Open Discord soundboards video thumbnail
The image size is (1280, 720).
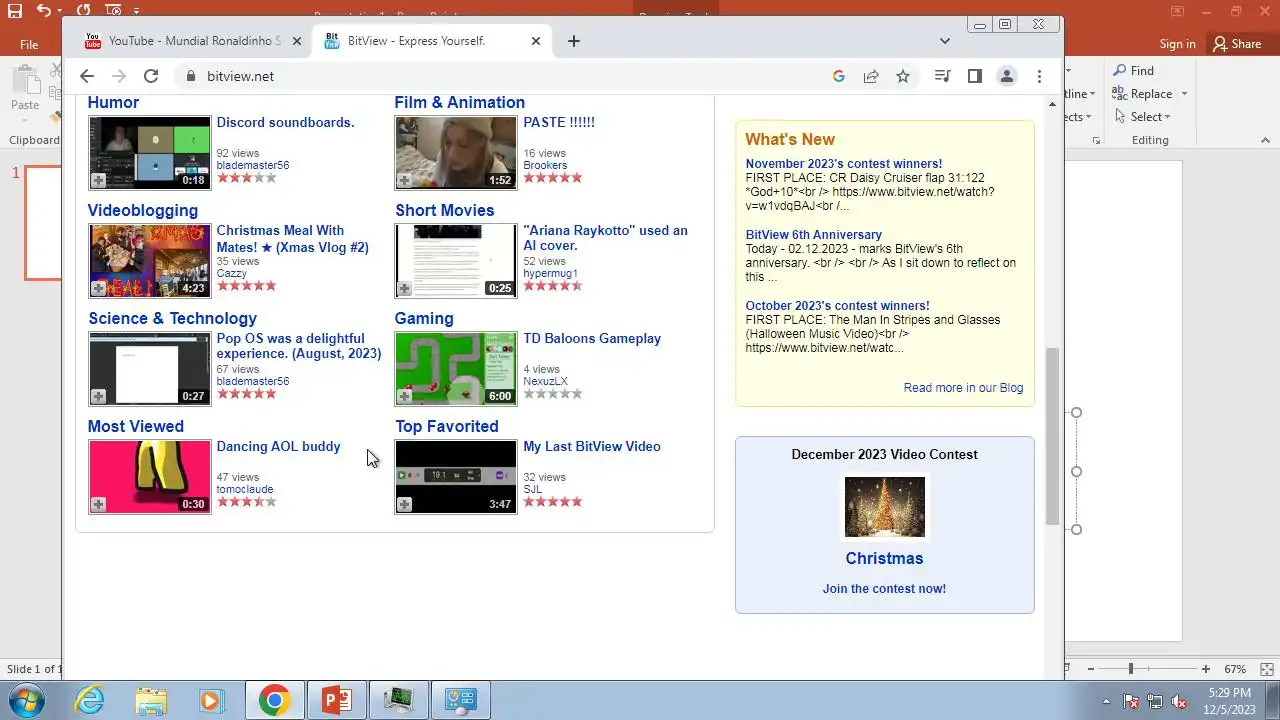pyautogui.click(x=150, y=152)
